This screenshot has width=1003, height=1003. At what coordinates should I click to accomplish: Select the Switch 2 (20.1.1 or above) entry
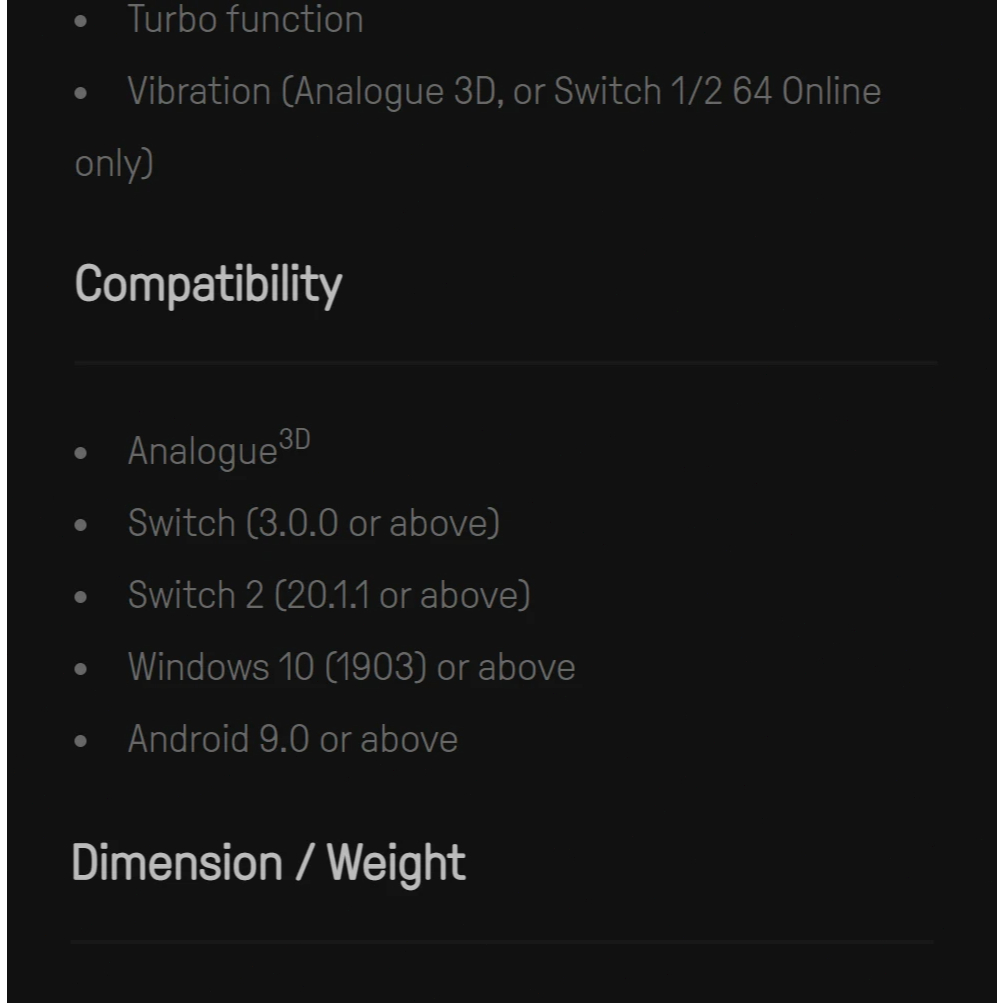pos(329,595)
